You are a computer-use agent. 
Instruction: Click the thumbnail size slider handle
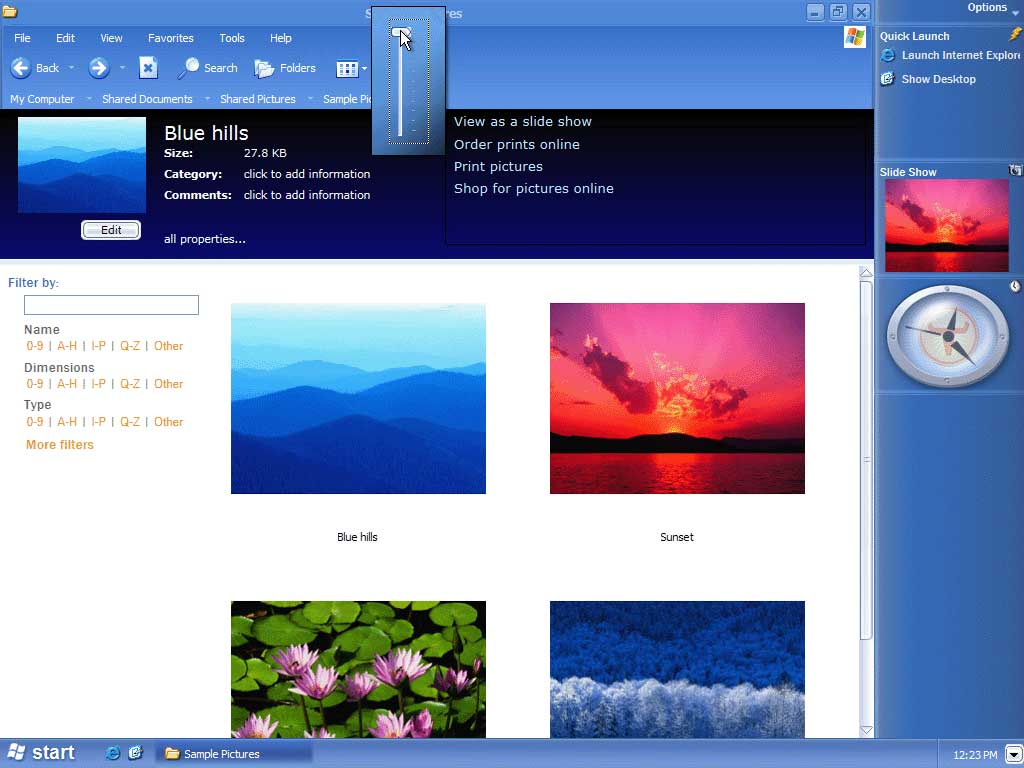tap(400, 33)
